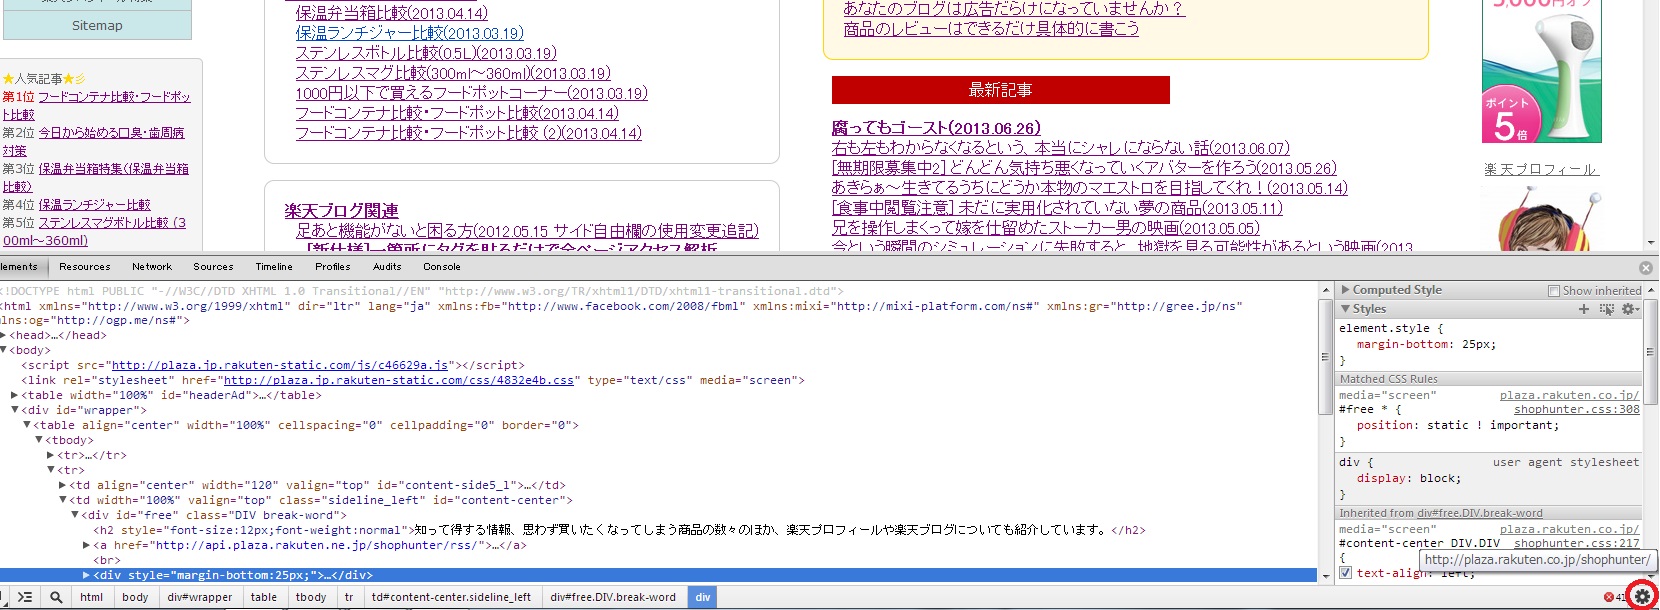Viewport: 1660px width, 610px height.
Task: Open shophunter.css:308 source link
Action: 1576,409
